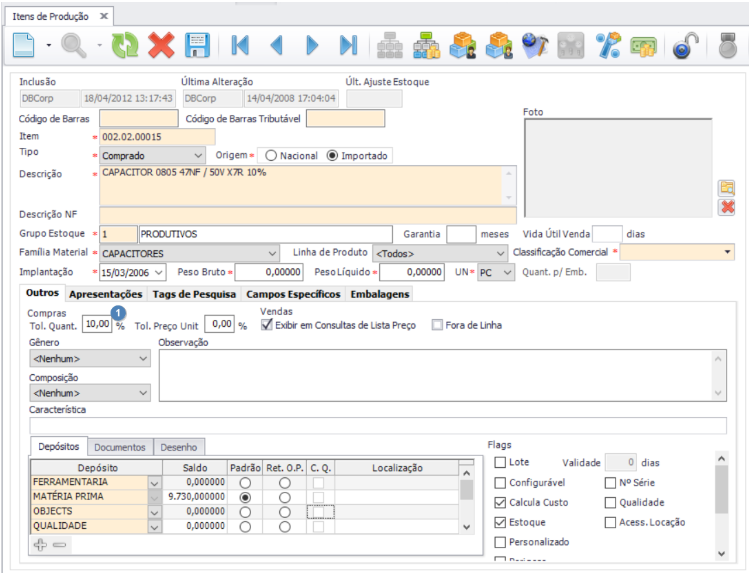The image size is (749, 573).
Task: Open the Classificação Comercial dropdown
Action: (x=727, y=253)
